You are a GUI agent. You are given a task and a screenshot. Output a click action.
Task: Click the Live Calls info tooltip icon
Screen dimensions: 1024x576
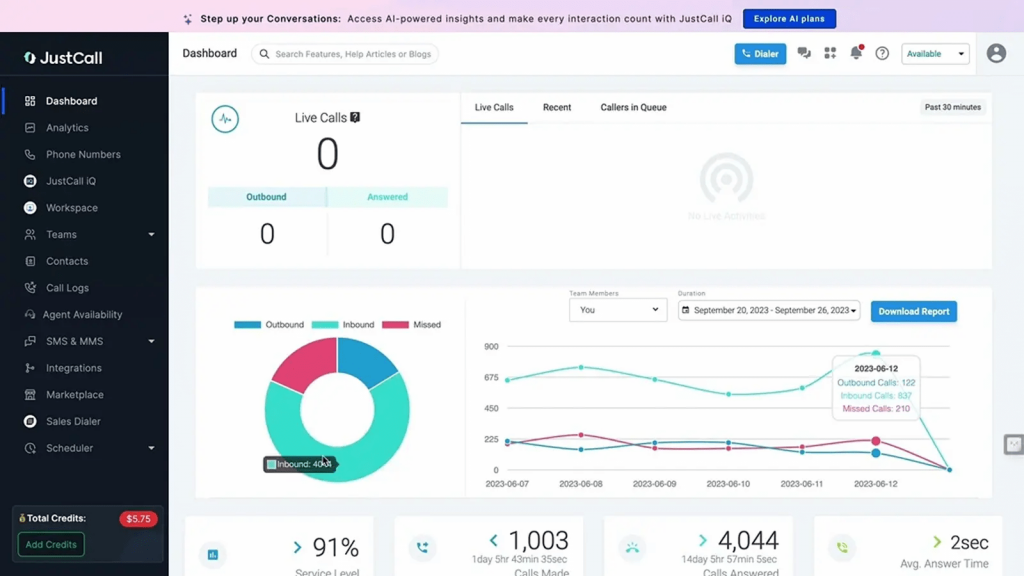pyautogui.click(x=355, y=118)
